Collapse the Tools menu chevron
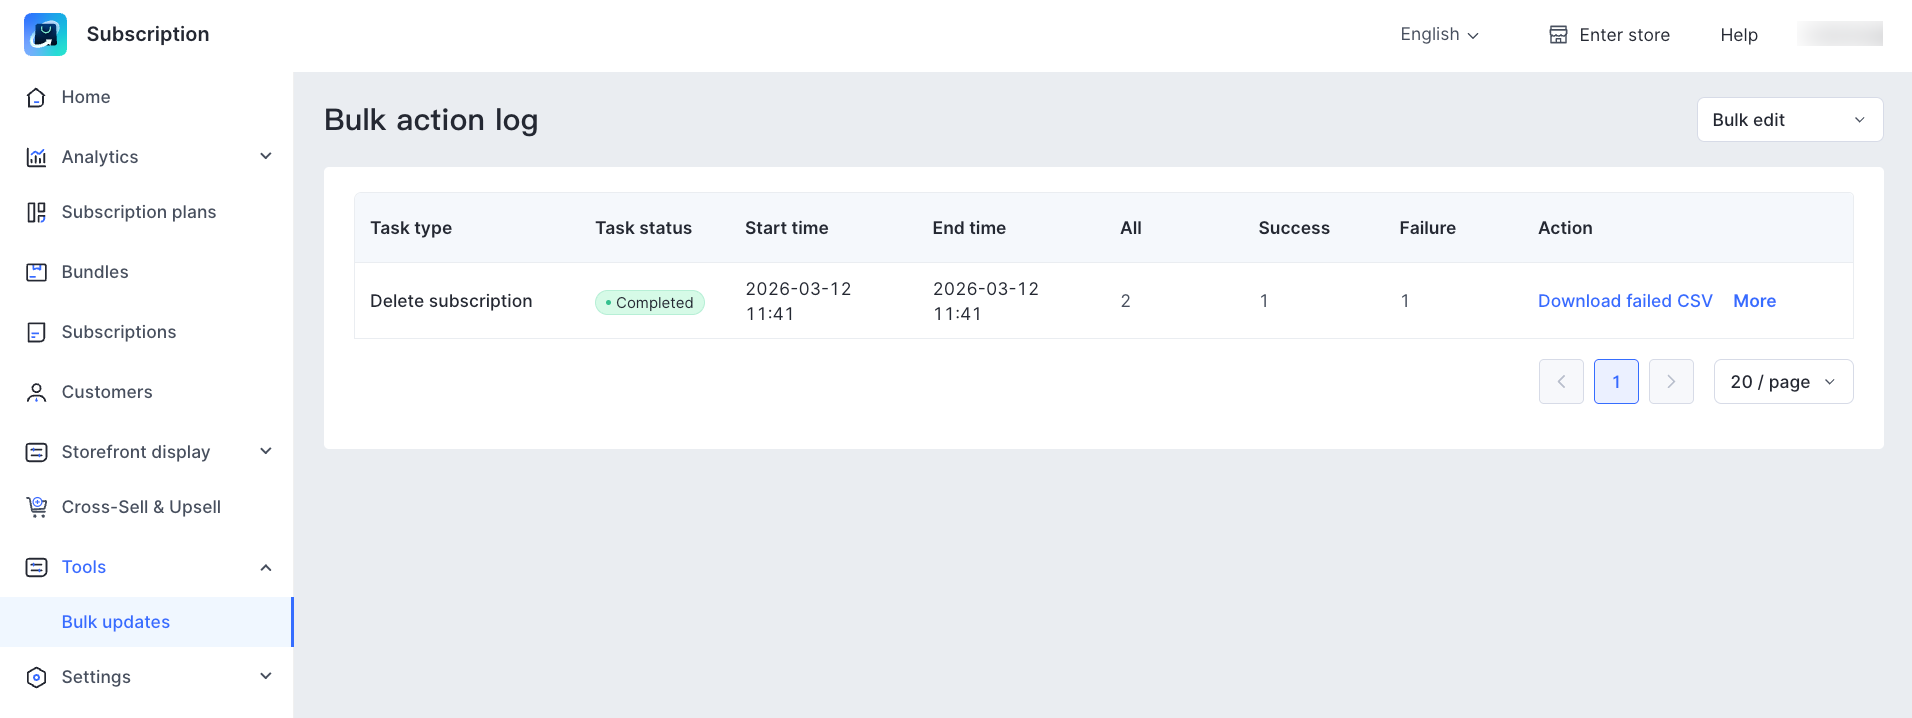Screen dimensions: 1912x718 (266, 567)
